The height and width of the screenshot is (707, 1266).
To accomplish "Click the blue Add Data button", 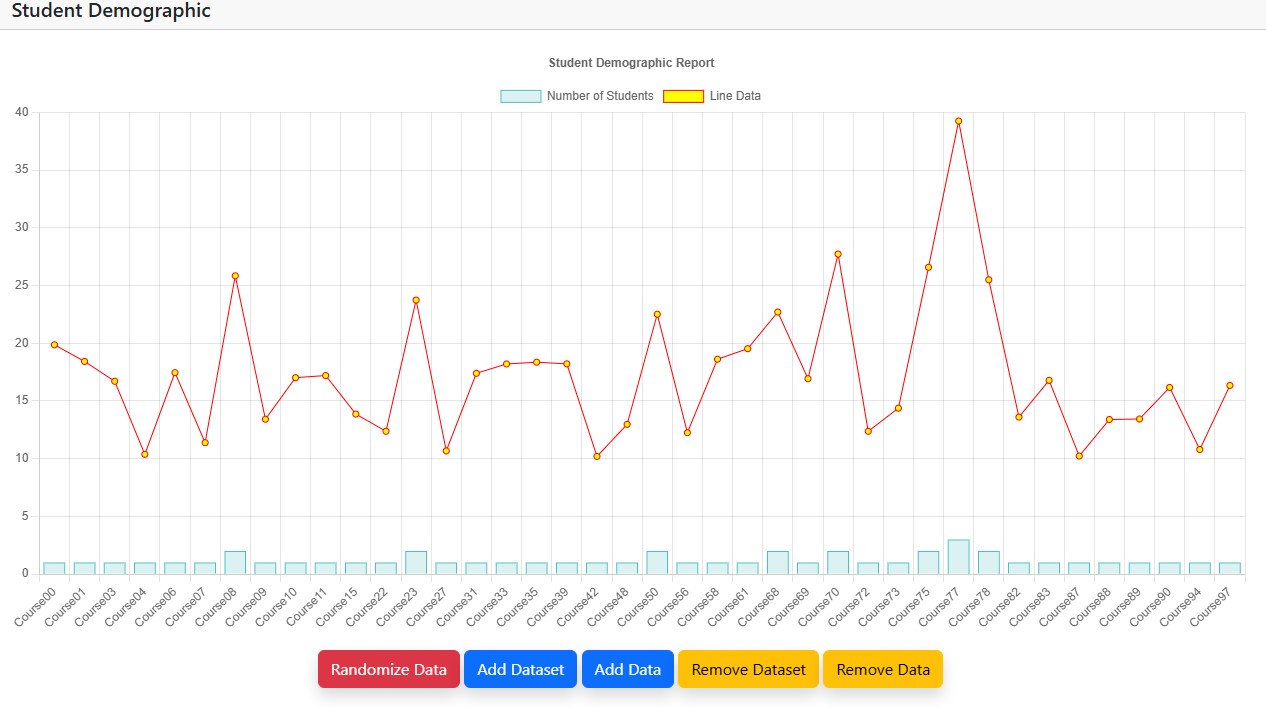I will coord(627,670).
